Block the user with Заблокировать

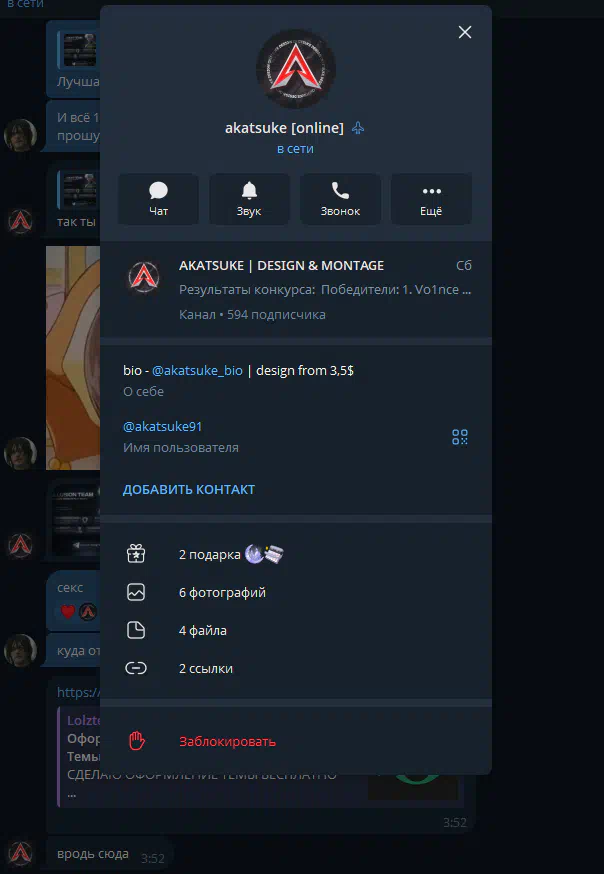click(227, 741)
